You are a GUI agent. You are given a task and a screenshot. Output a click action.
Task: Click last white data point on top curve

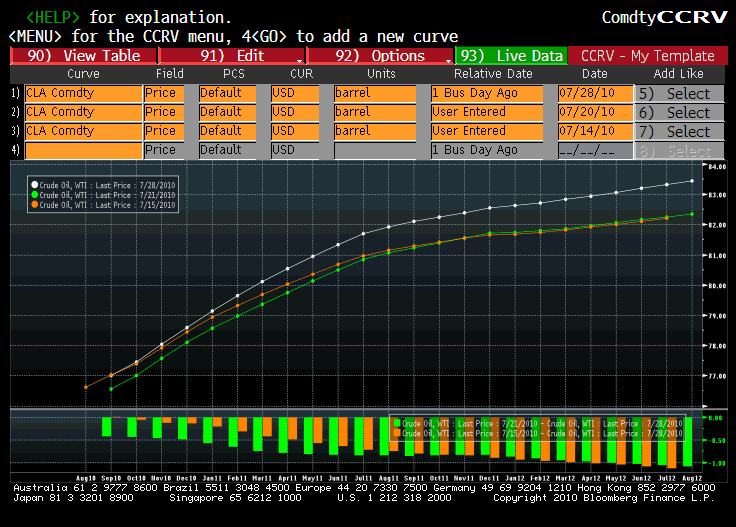(x=692, y=181)
